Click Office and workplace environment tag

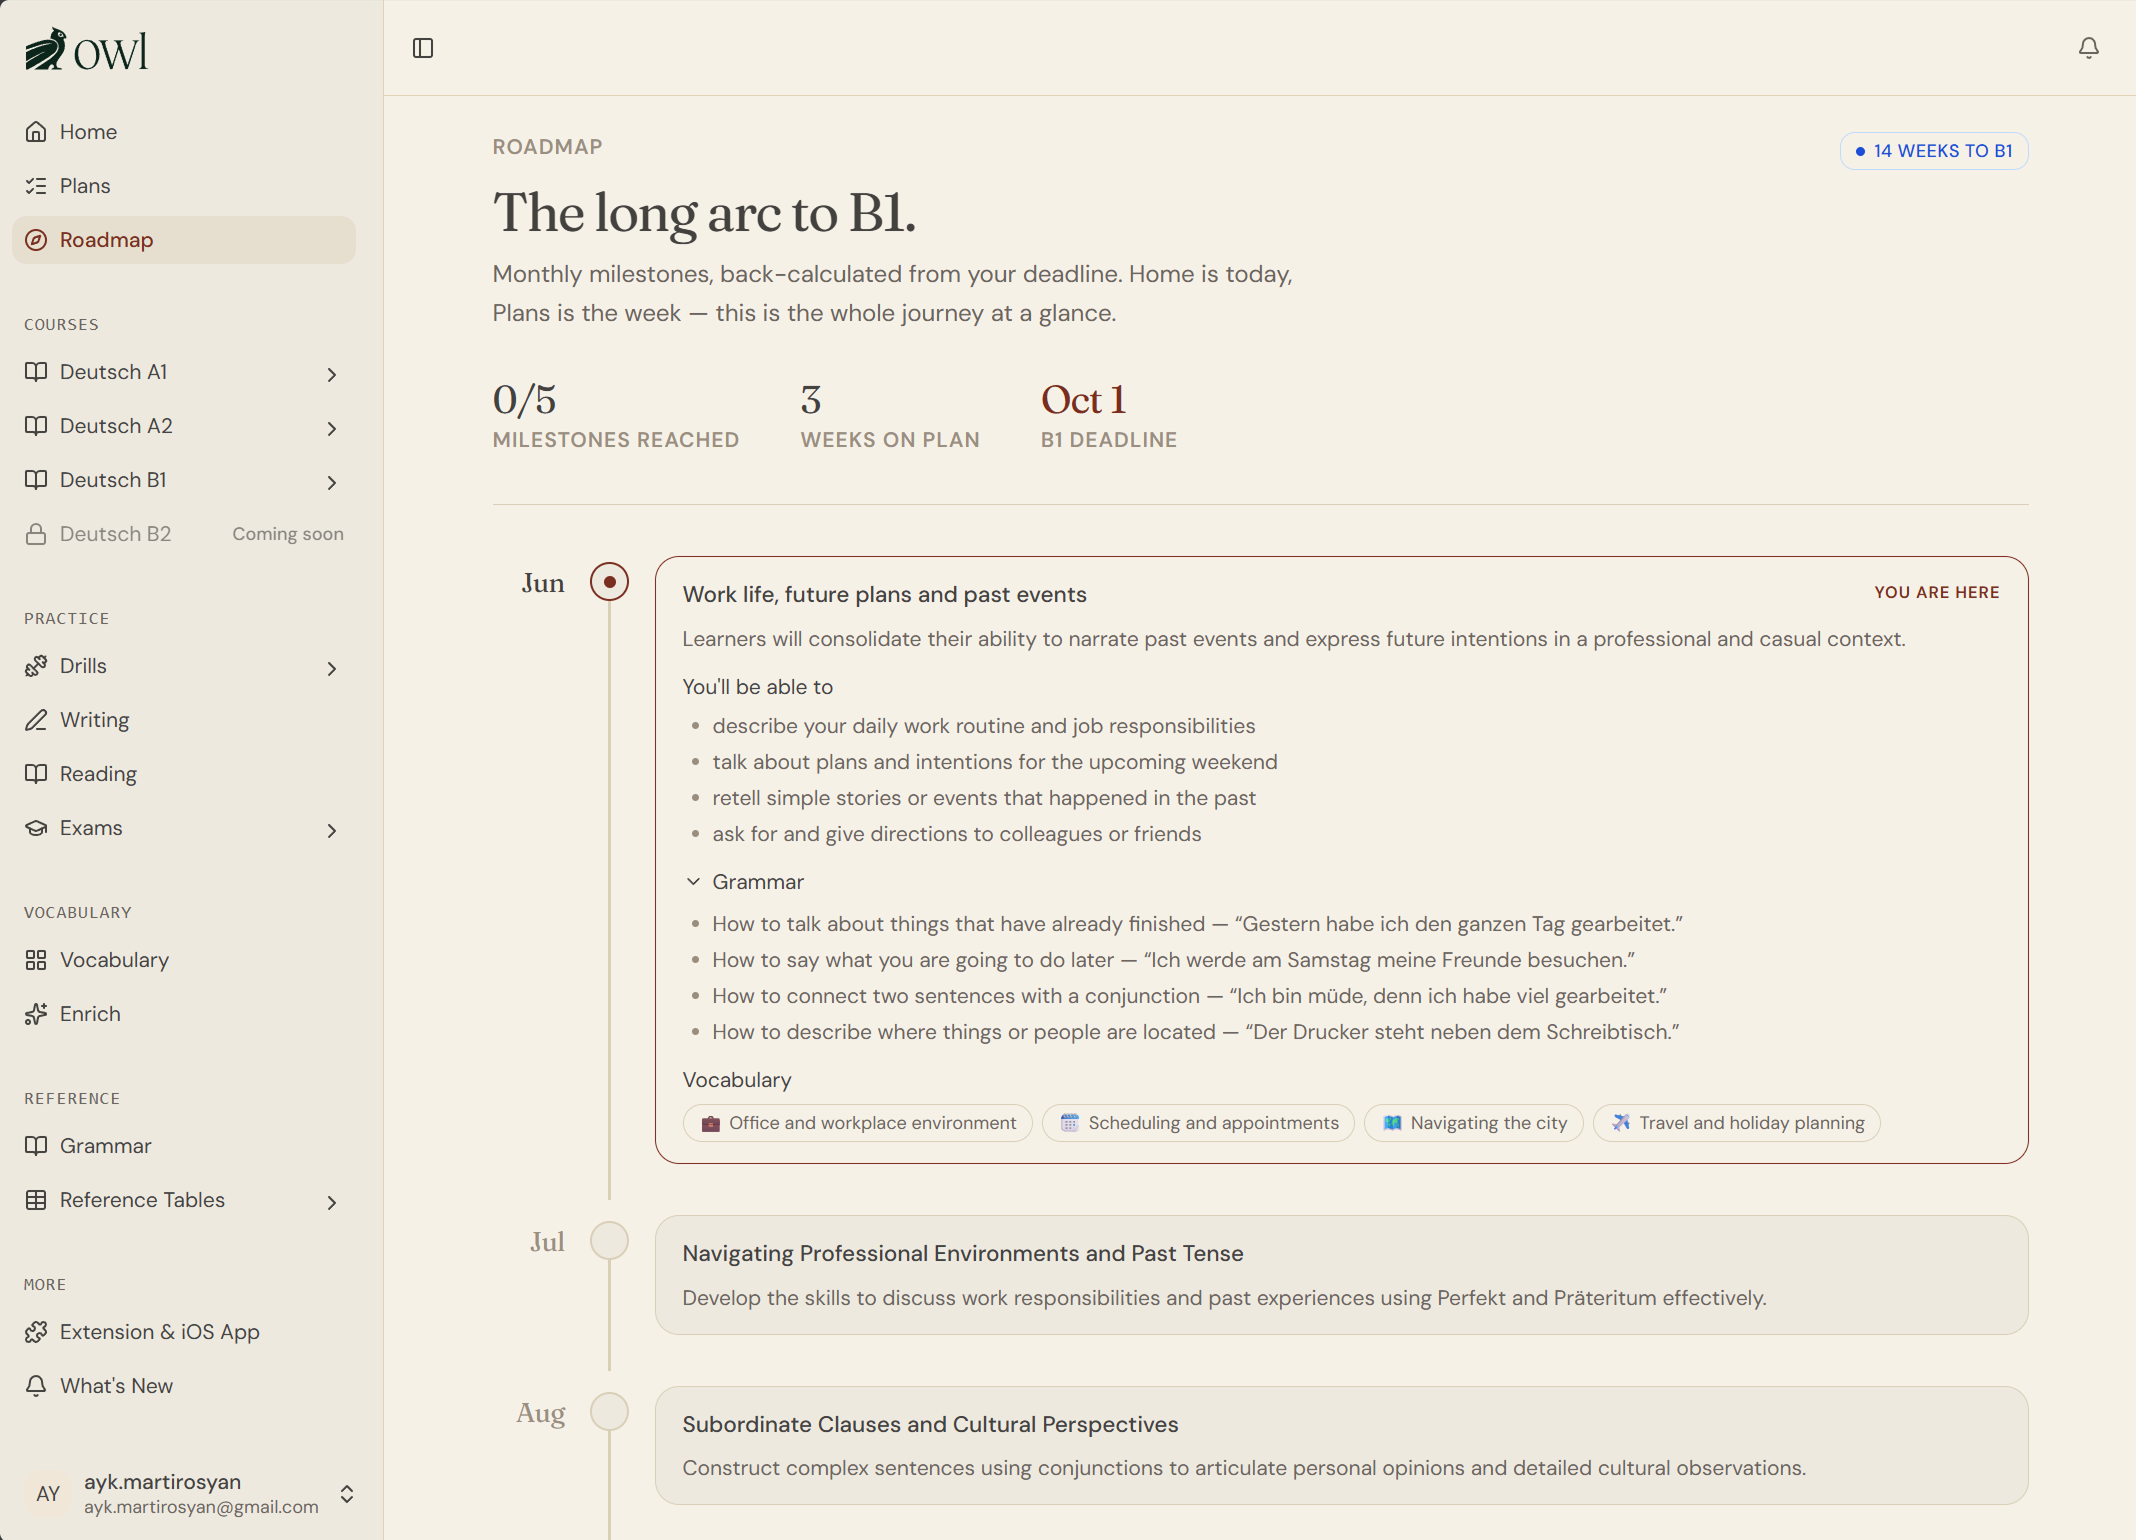pos(858,1123)
